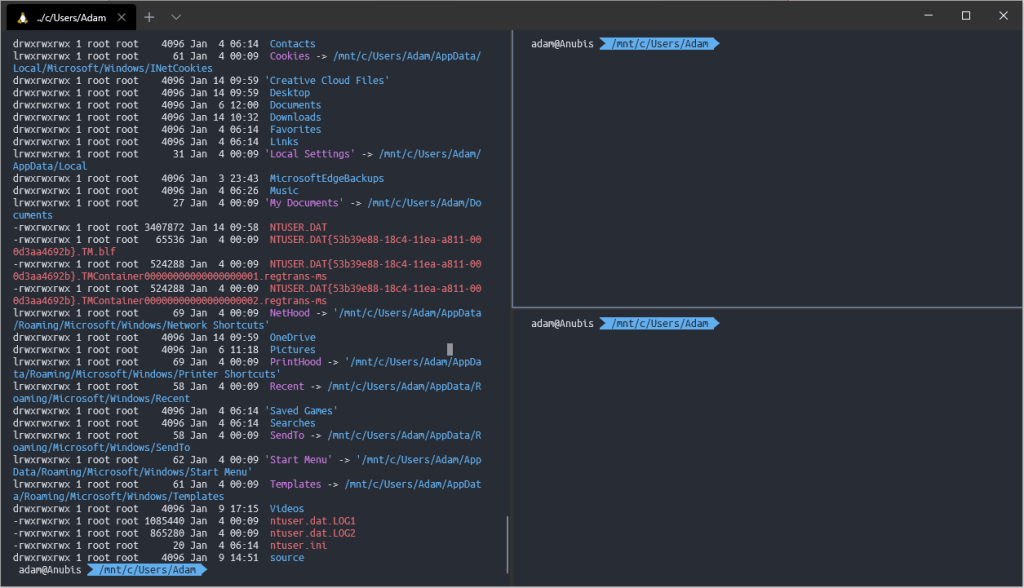Maximize the terminal window

pyautogui.click(x=966, y=15)
